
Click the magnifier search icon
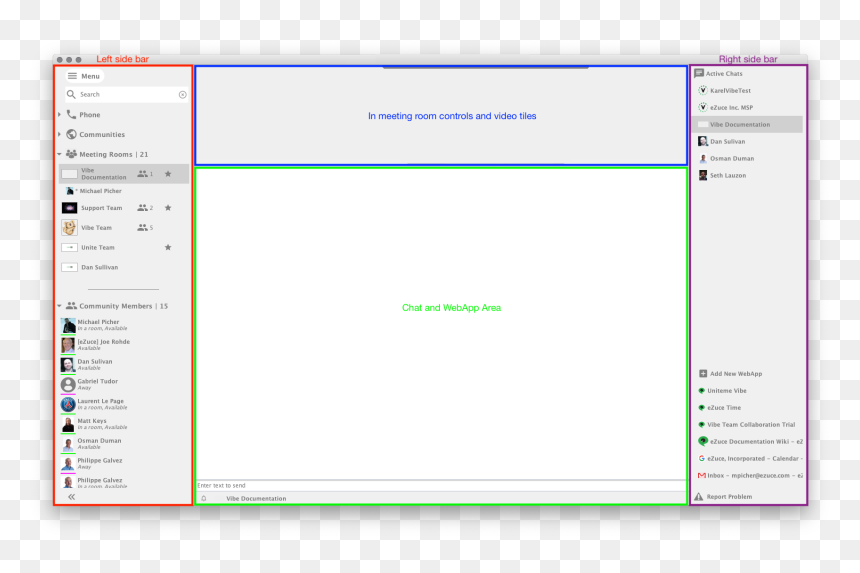click(x=71, y=94)
